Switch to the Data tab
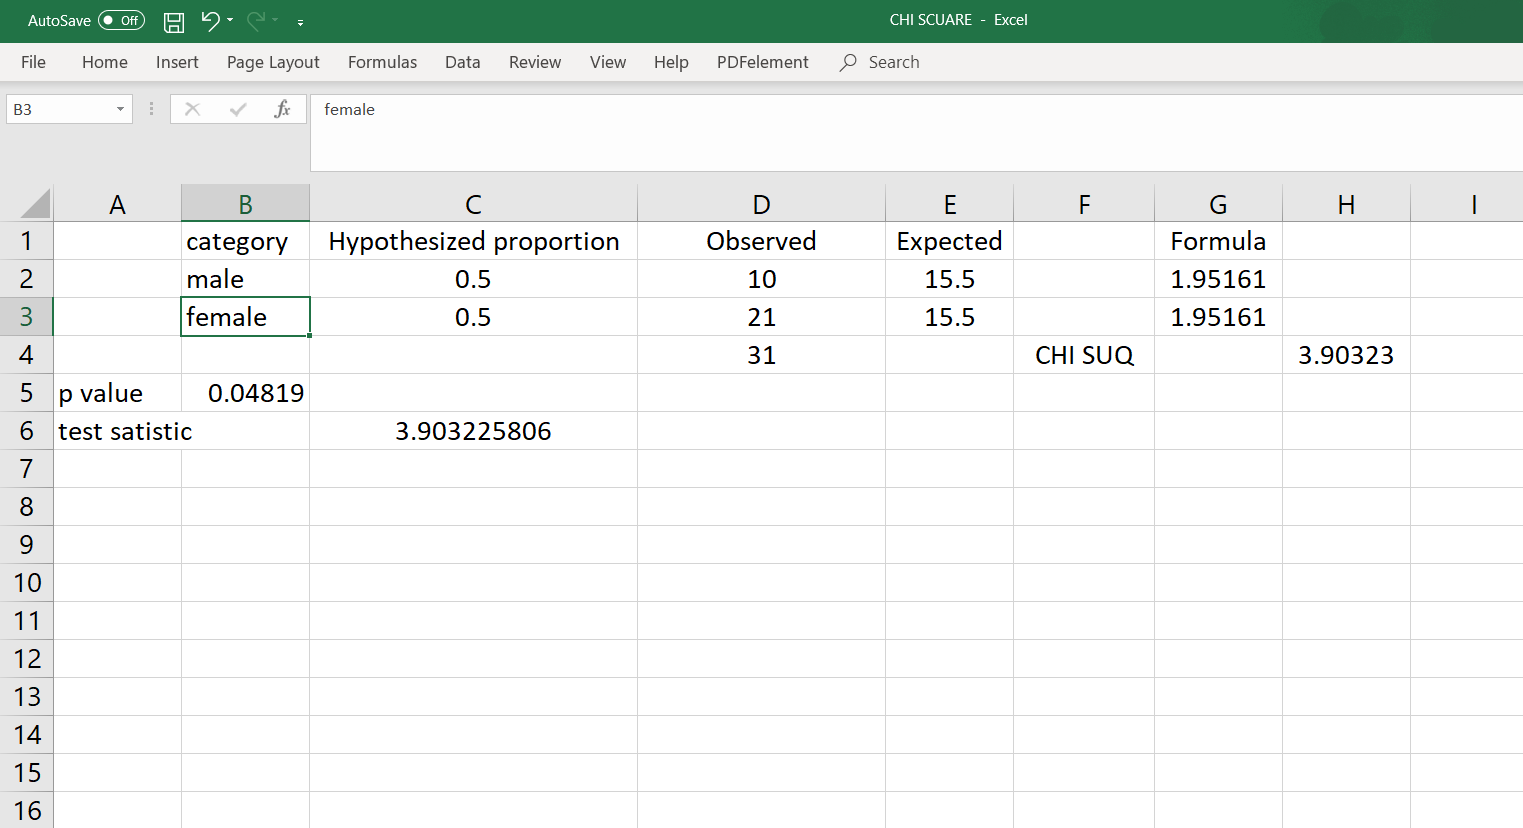 (463, 62)
